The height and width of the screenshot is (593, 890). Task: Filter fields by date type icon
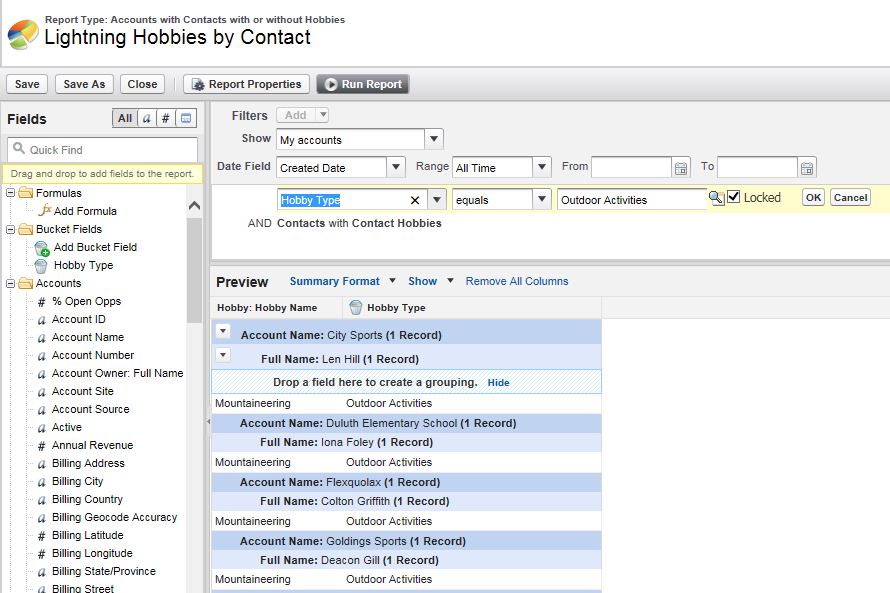click(186, 118)
